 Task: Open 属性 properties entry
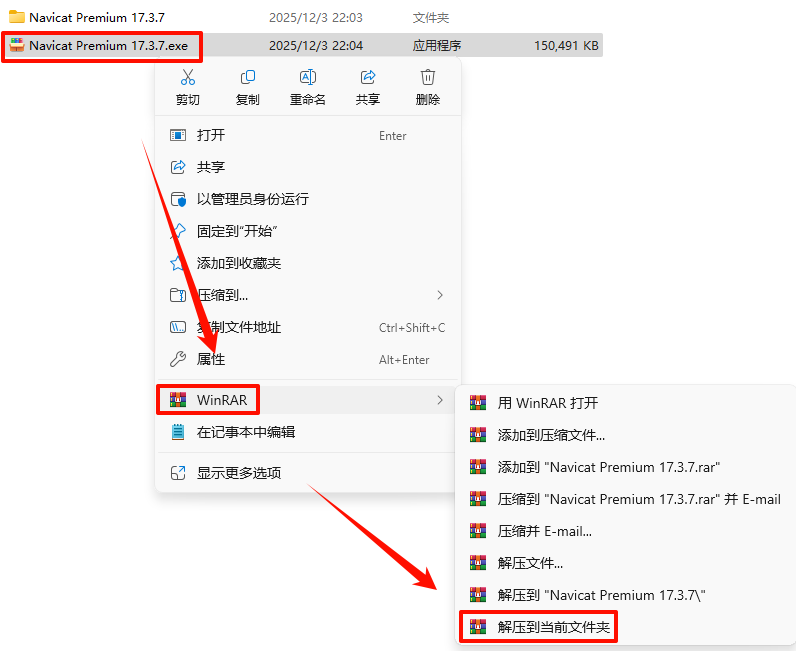tap(308, 360)
